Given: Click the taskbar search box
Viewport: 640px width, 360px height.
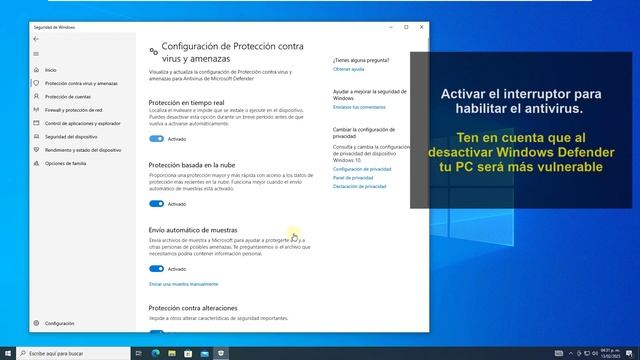Looking at the screenshot, I should (x=73, y=353).
